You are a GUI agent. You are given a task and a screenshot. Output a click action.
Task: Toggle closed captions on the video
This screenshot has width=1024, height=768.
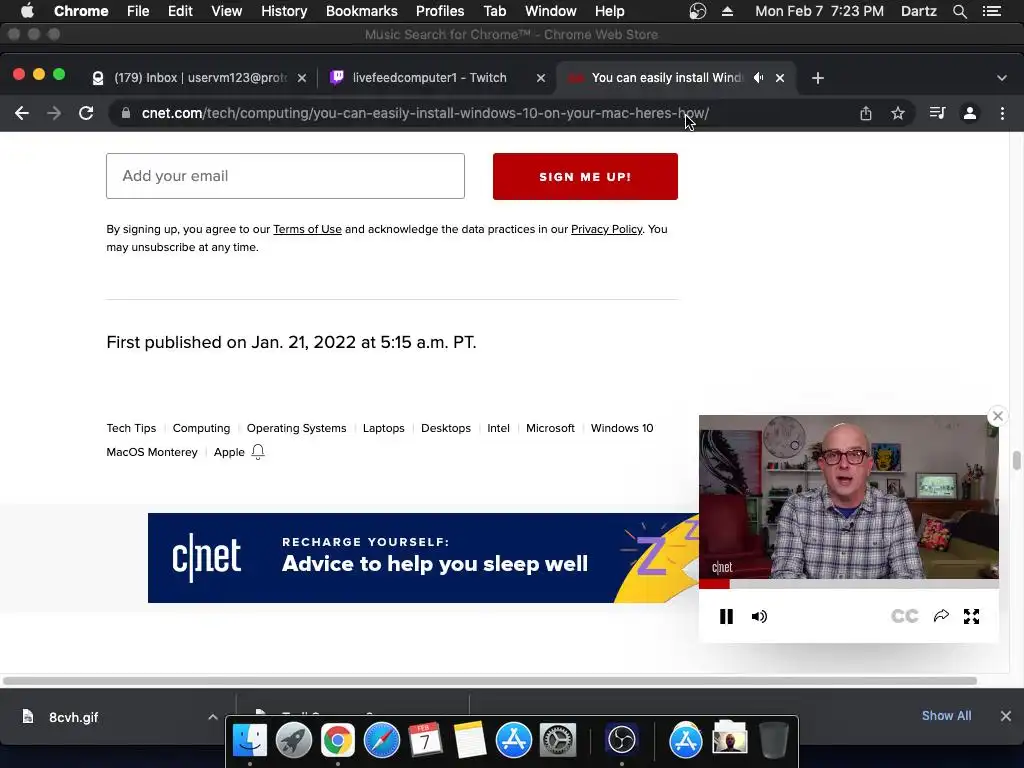pyautogui.click(x=904, y=616)
